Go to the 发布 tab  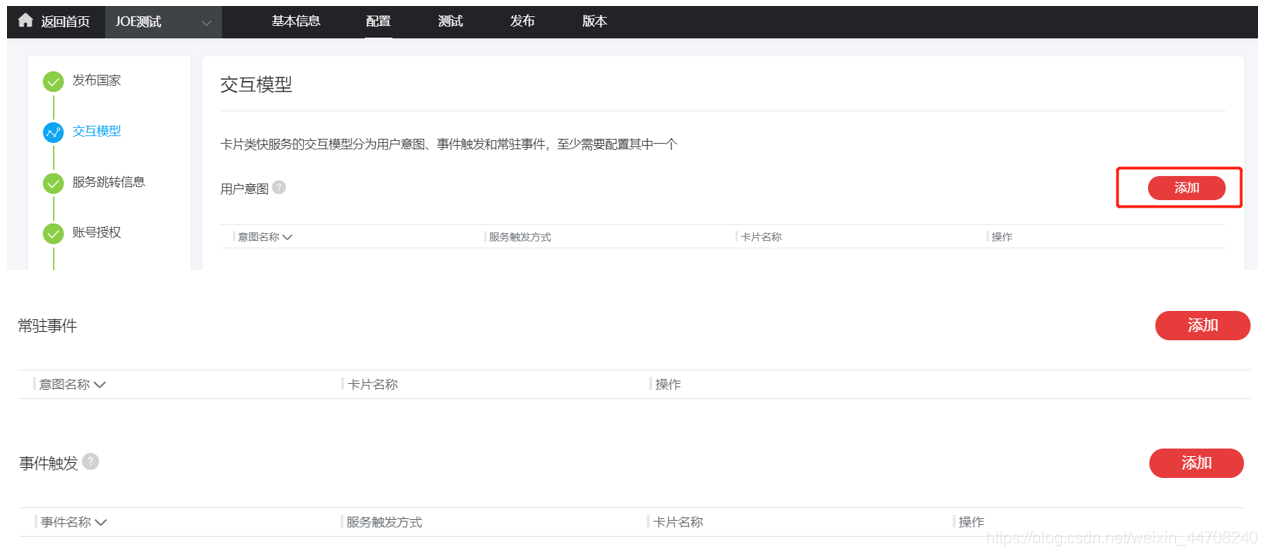pos(522,21)
